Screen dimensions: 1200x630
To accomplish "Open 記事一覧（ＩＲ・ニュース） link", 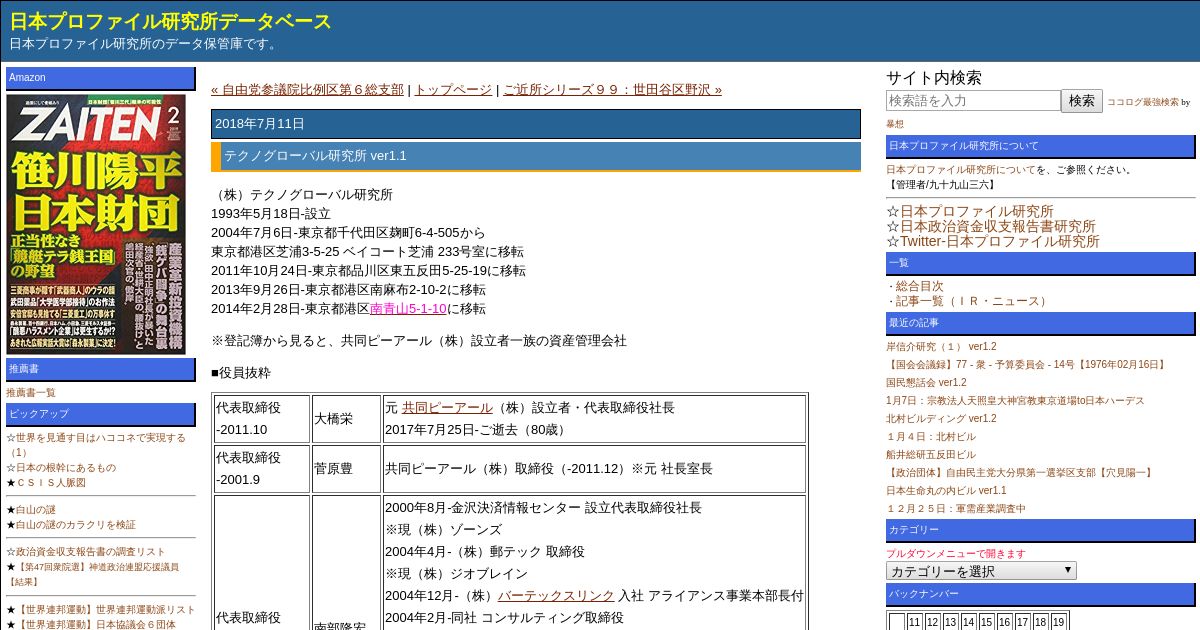I will (x=974, y=301).
